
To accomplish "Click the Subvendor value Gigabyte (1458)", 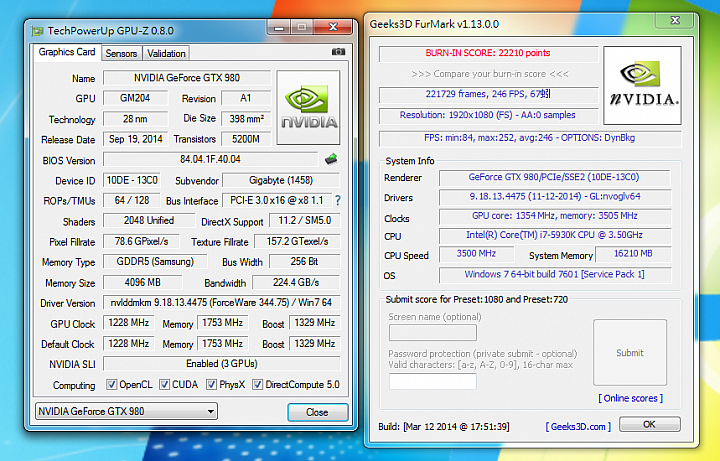I will (281, 180).
